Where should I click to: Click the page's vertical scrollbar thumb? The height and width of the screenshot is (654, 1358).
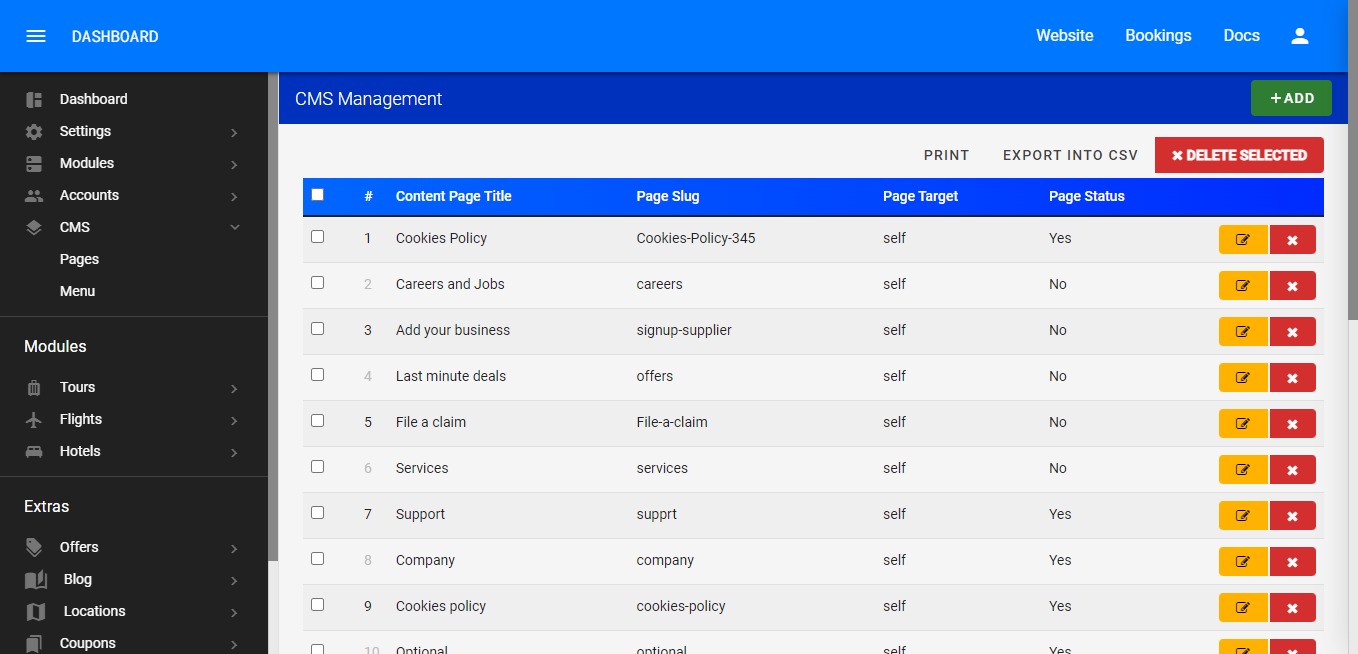click(x=1352, y=200)
